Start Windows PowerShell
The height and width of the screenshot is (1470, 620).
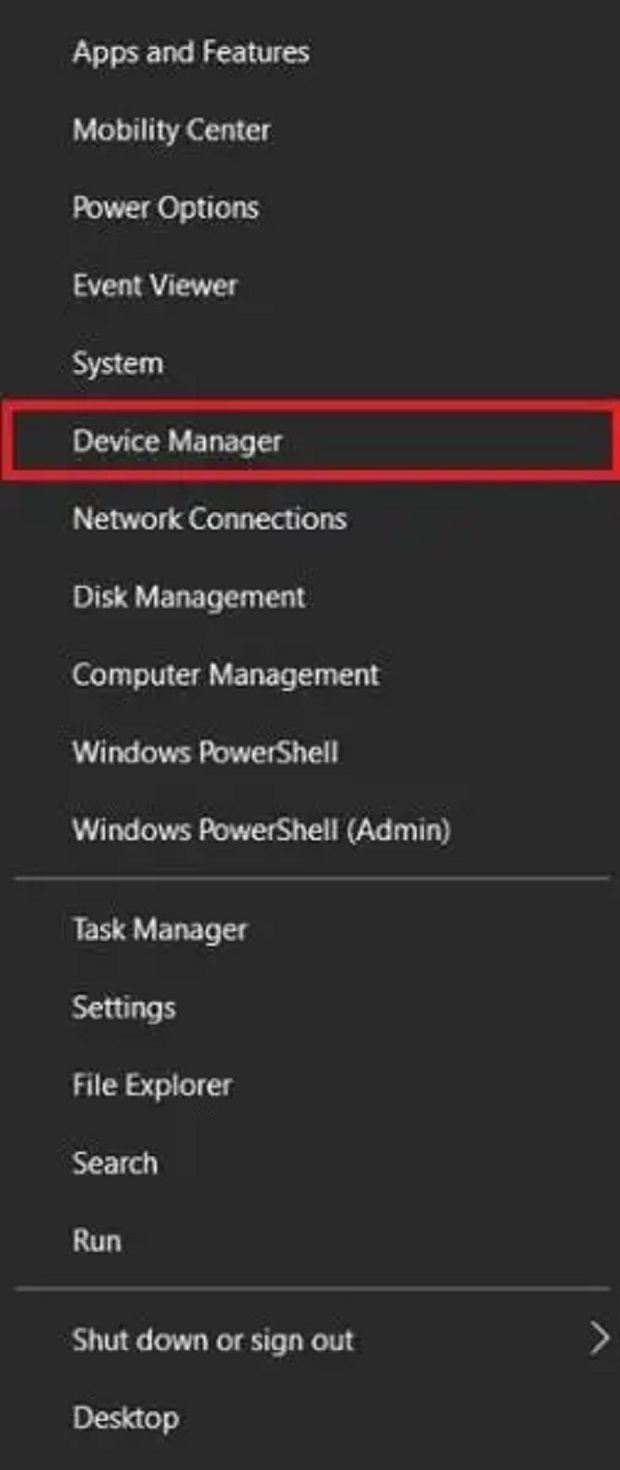pyautogui.click(x=205, y=752)
